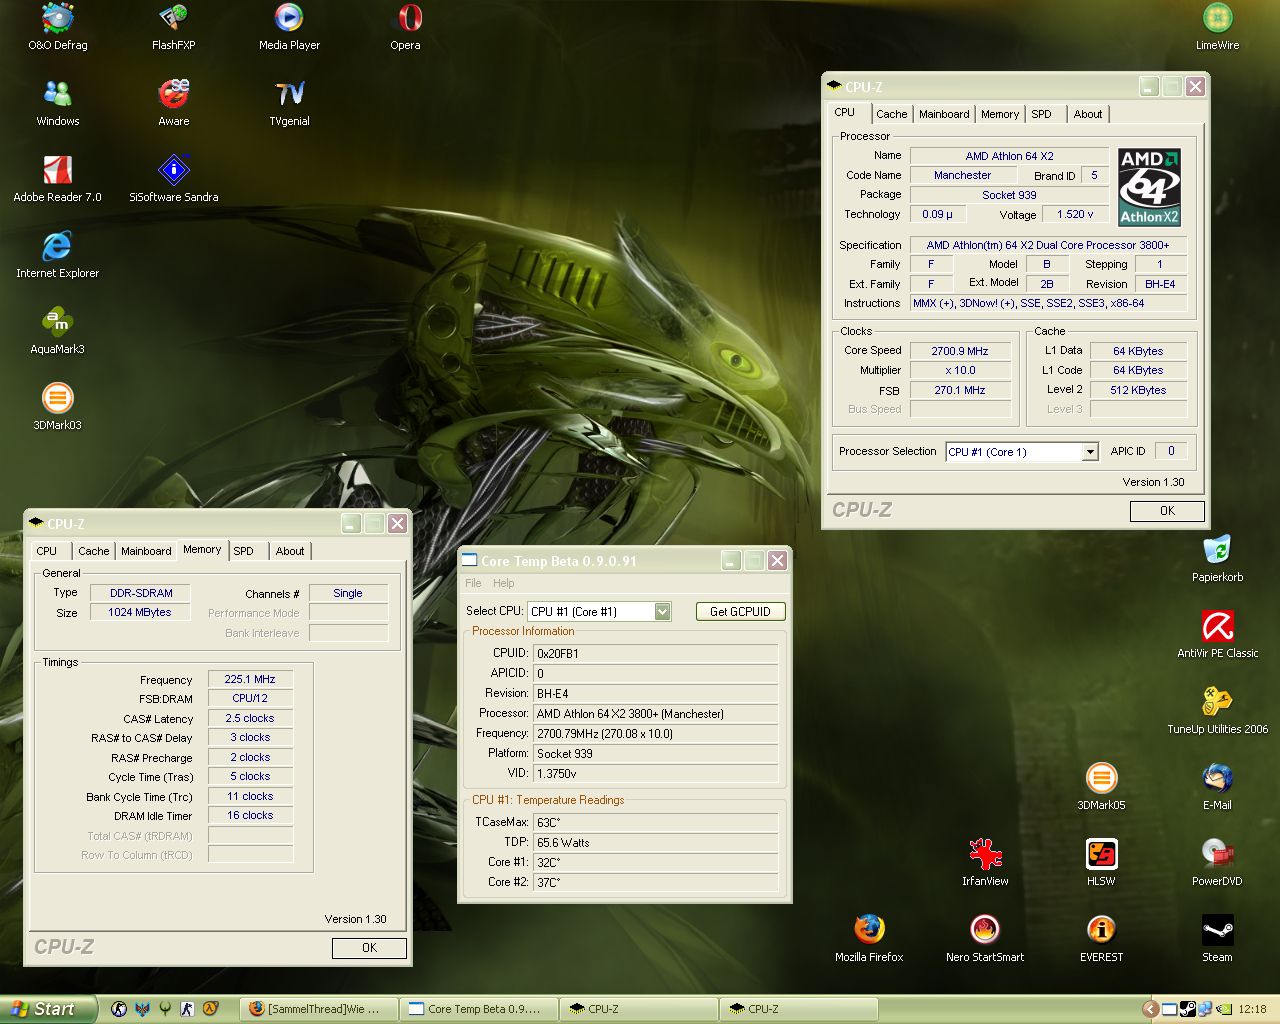Screen dimensions: 1280x1024
Task: Open Mainboard tab in the CPU-Z Memory window
Action: click(x=146, y=551)
